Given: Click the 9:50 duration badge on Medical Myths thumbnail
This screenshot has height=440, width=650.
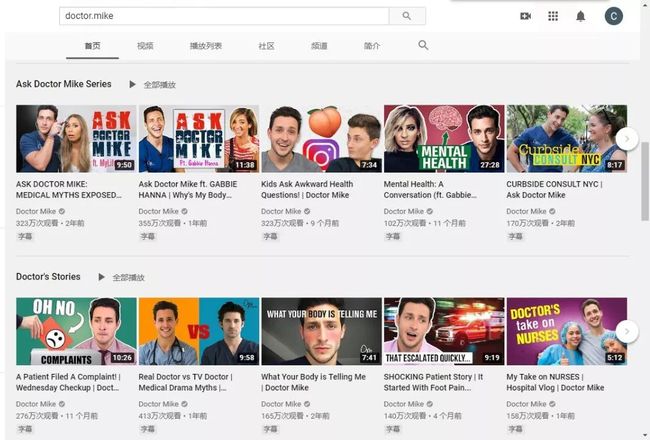Looking at the screenshot, I should pos(124,165).
